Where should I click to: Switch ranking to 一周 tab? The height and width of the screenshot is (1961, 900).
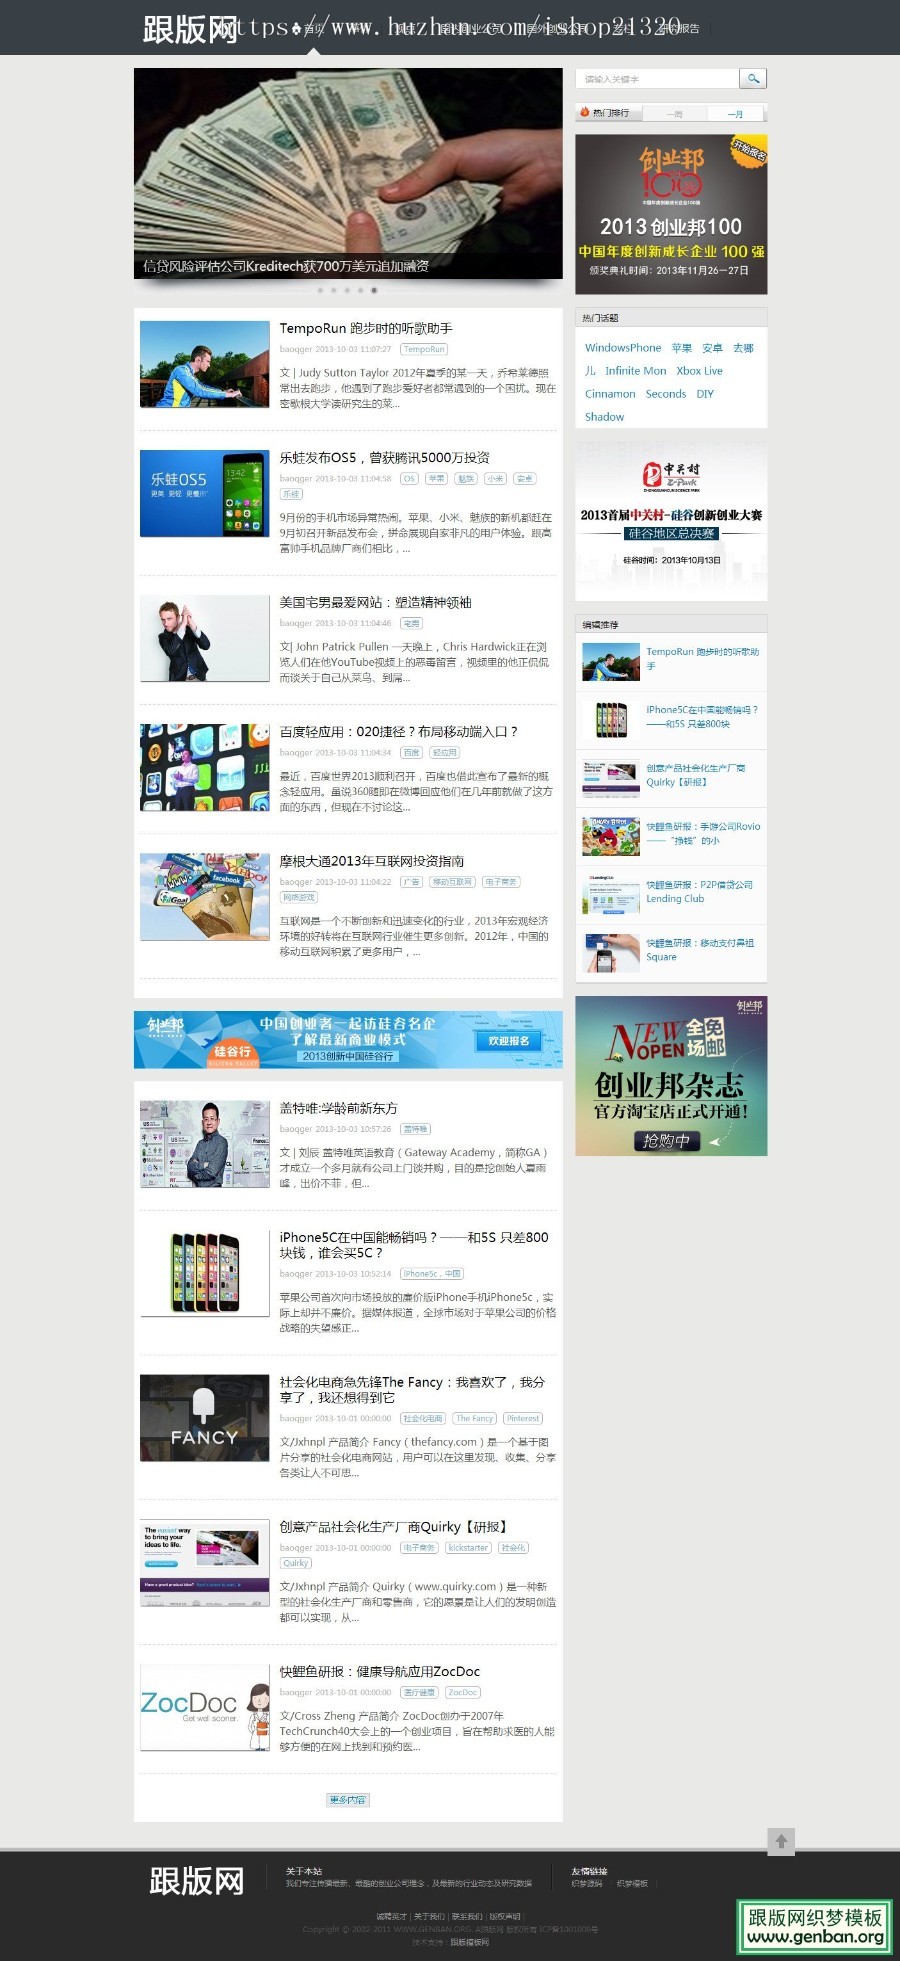click(x=675, y=114)
